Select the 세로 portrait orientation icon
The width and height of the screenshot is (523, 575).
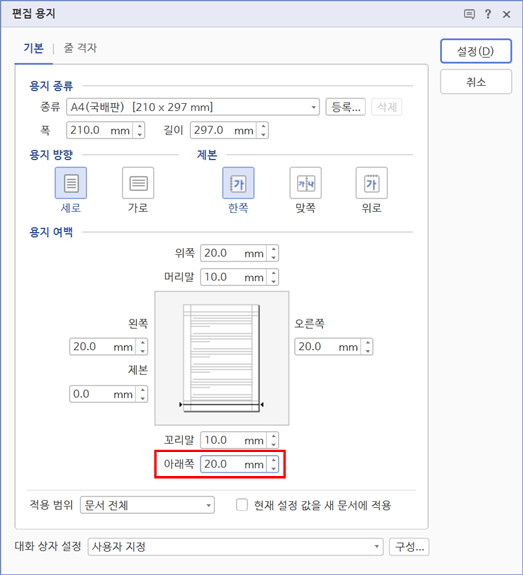pyautogui.click(x=71, y=183)
